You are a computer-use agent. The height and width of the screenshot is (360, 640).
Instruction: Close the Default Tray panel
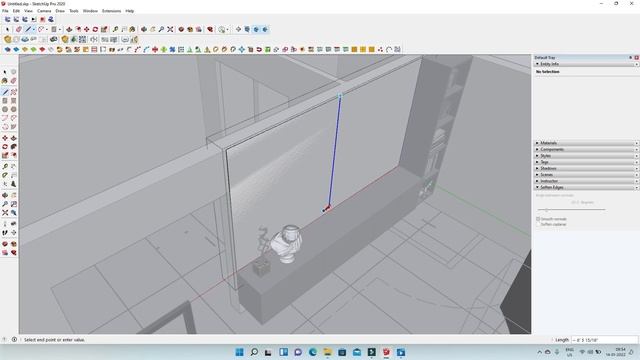click(636, 58)
